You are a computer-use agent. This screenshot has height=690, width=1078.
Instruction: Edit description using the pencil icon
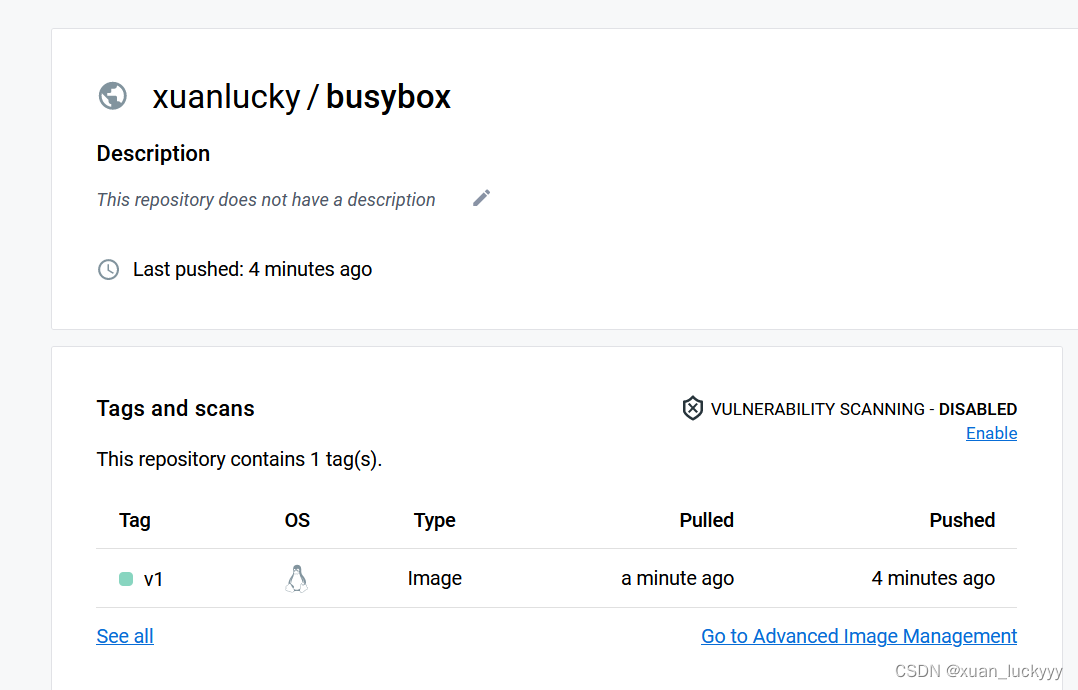481,199
